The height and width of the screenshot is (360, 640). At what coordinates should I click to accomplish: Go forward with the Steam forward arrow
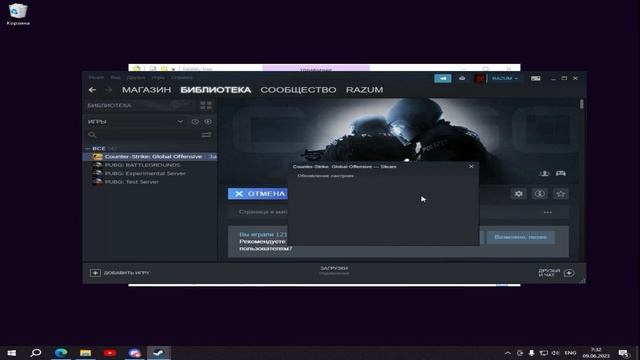[x=109, y=90]
